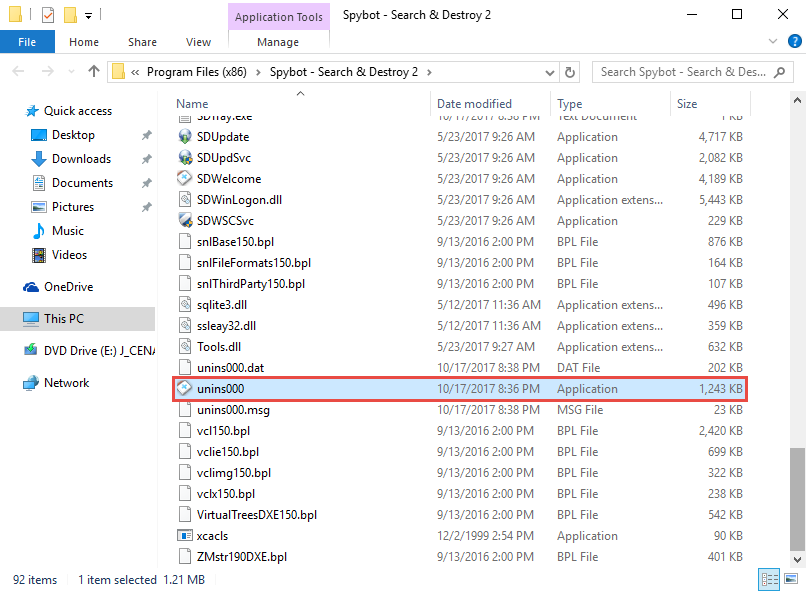Screen dimensions: 806x591
Task: Open Documents in the navigation pane
Action: pos(82,183)
